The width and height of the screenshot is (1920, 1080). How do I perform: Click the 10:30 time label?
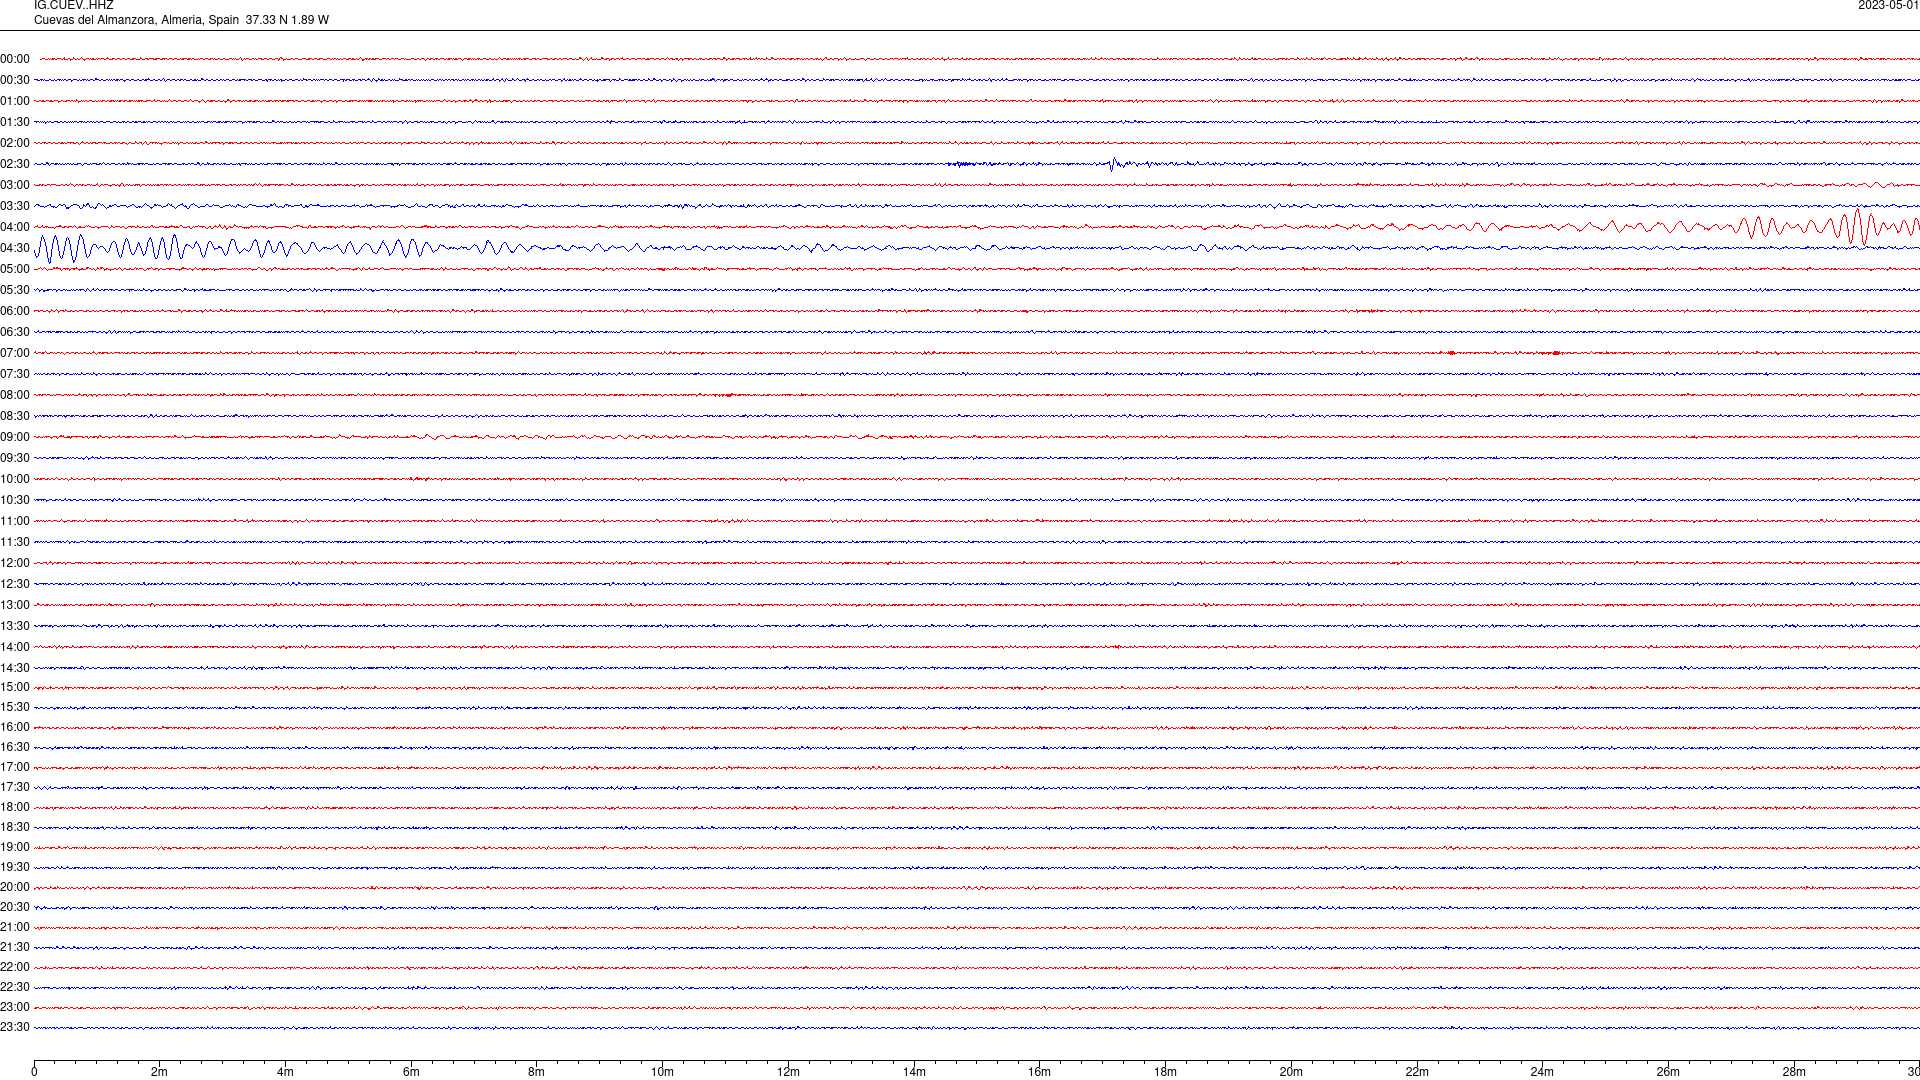tap(15, 500)
